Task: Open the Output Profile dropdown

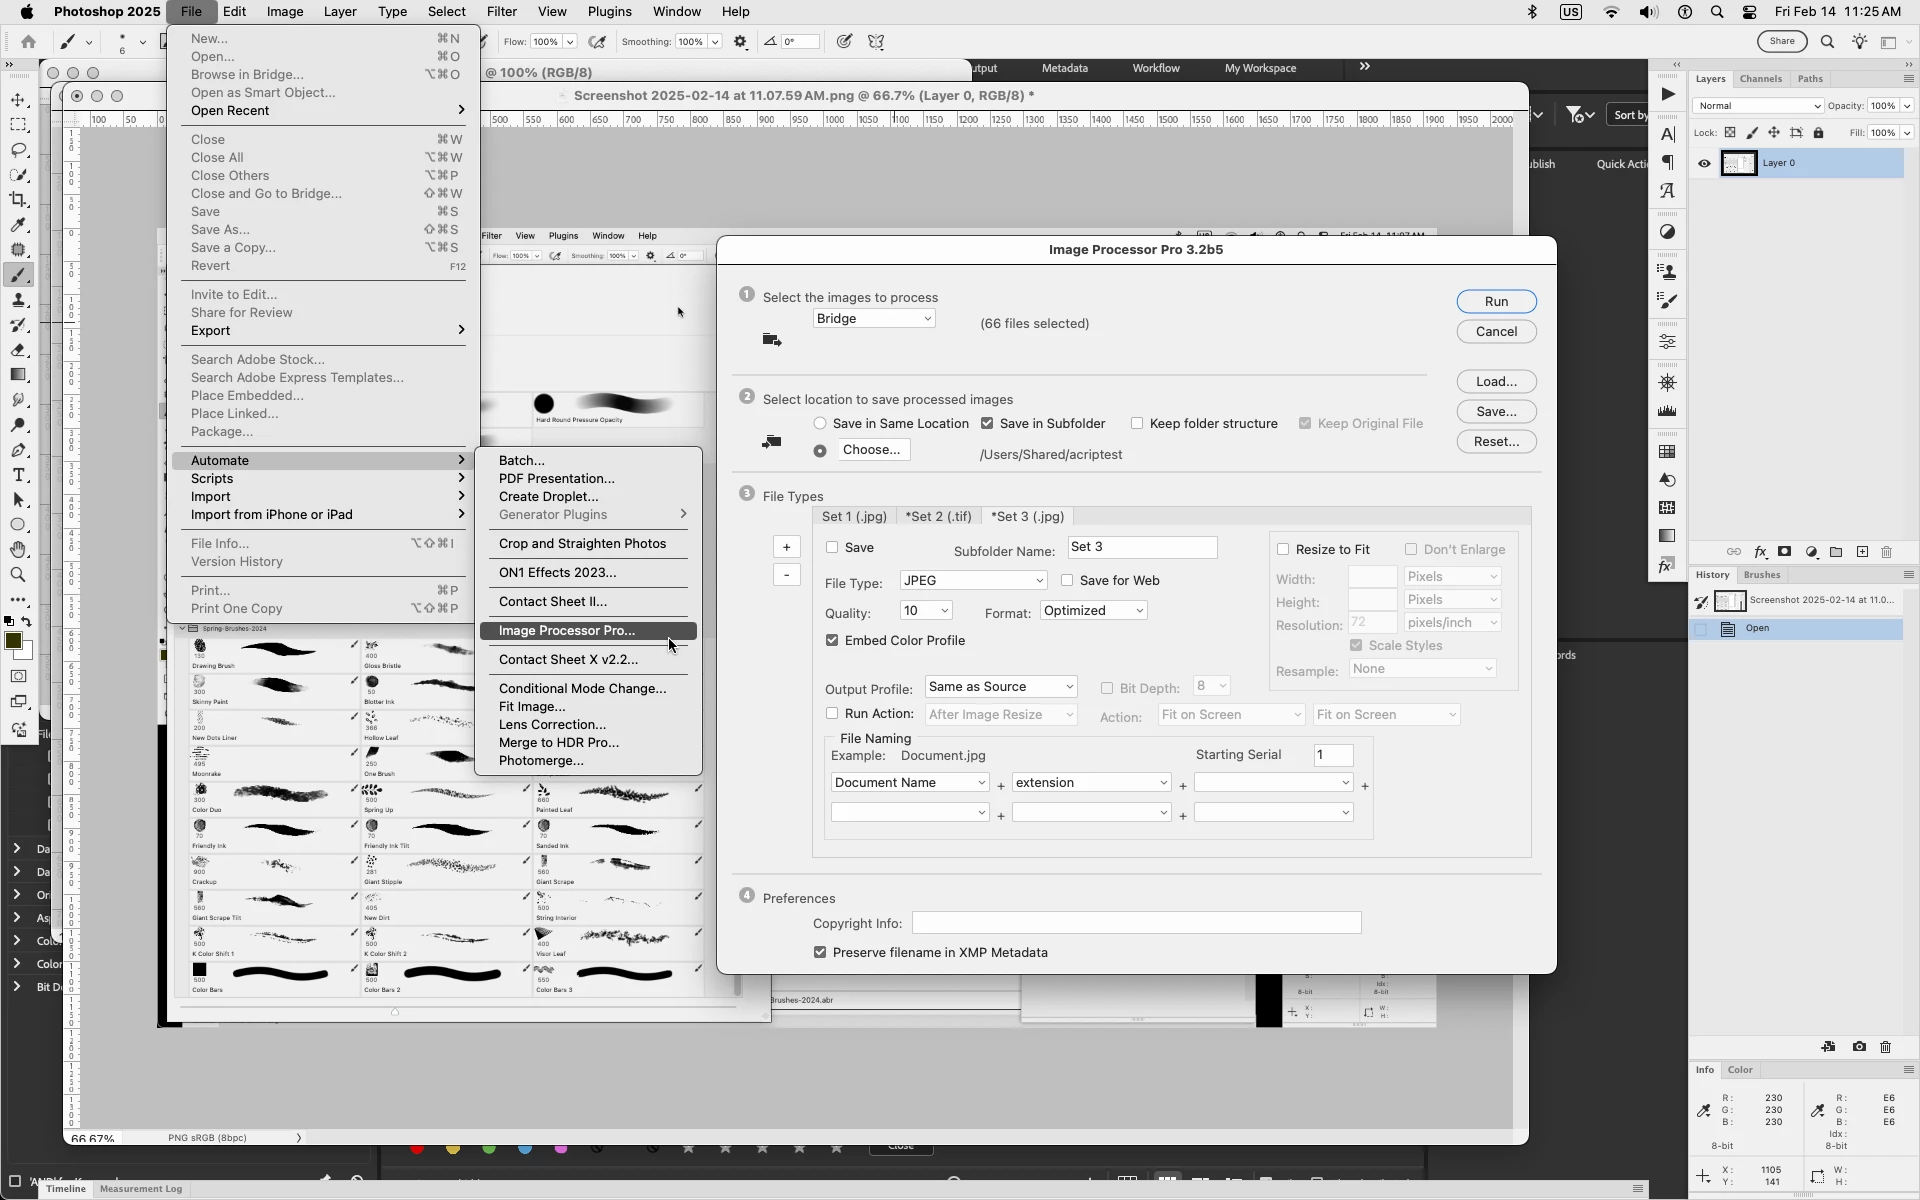Action: pos(1001,687)
